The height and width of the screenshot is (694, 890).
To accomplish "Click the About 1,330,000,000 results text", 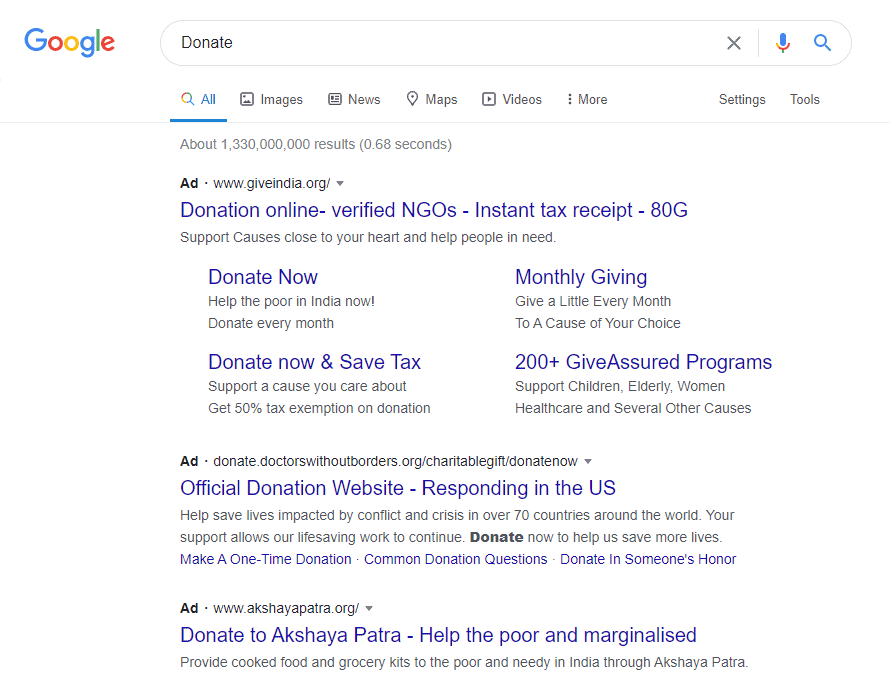I will coord(316,144).
